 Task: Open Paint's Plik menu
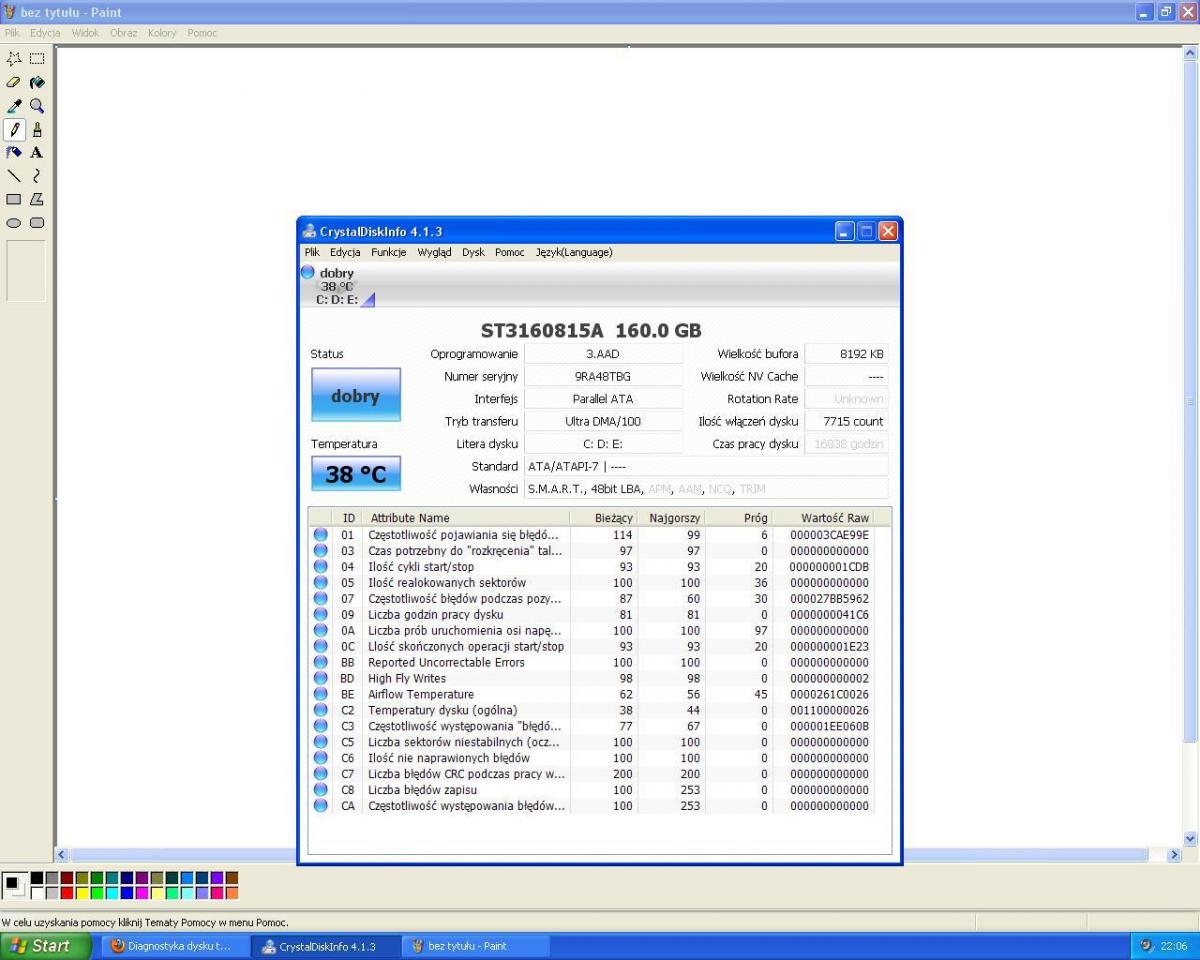pyautogui.click(x=12, y=33)
